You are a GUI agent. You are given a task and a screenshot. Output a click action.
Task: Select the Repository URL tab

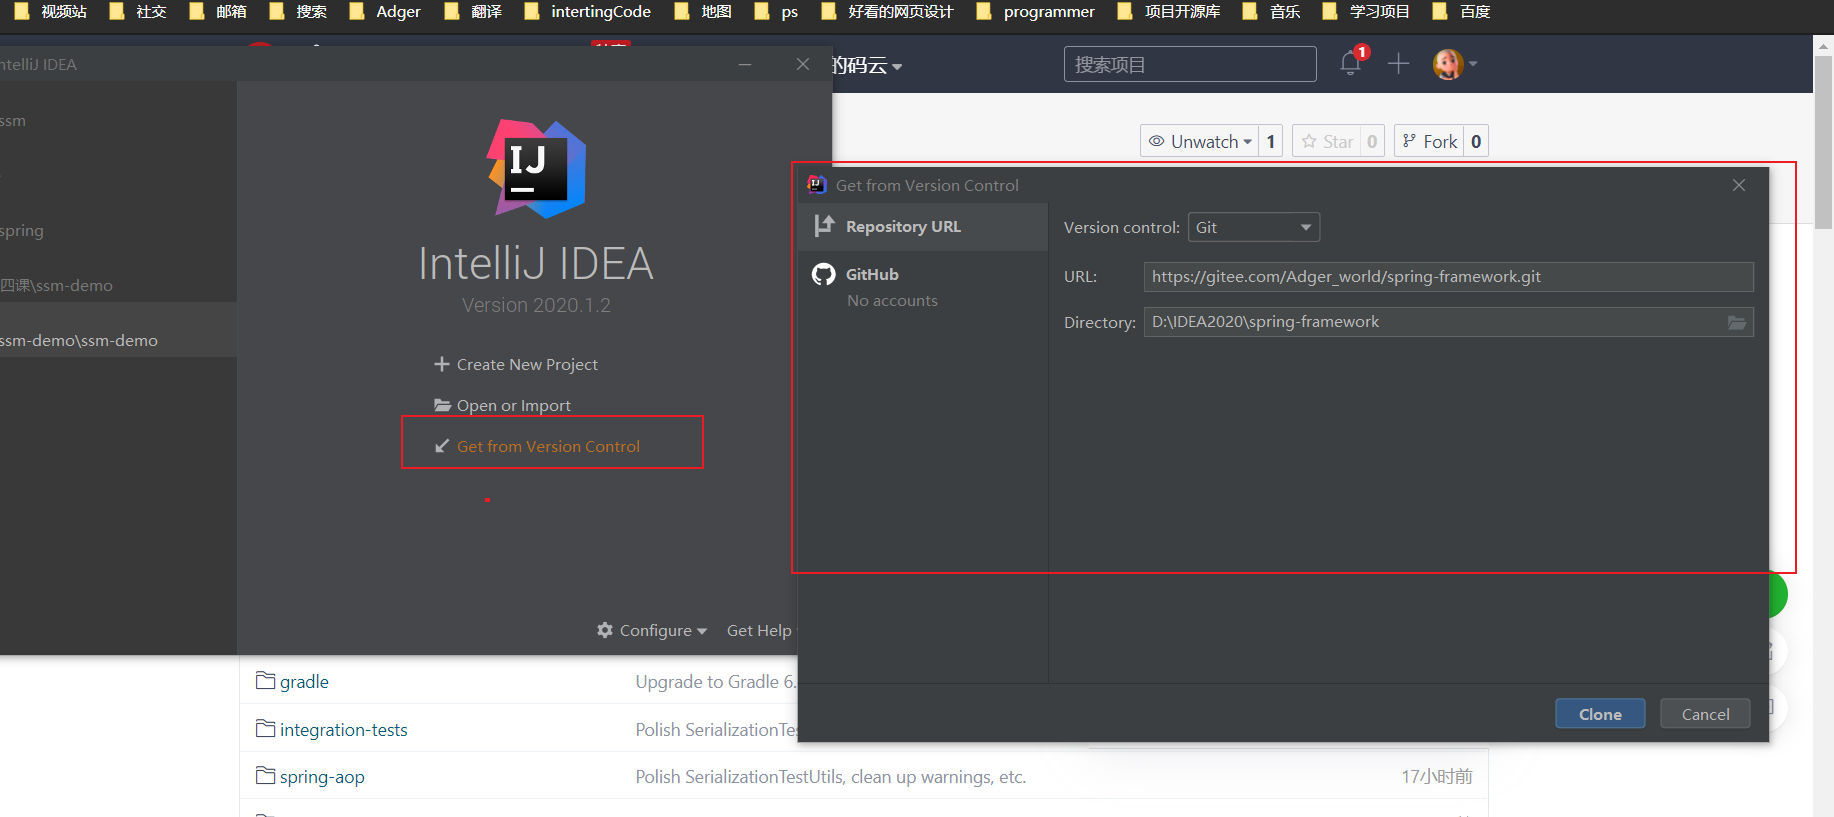point(923,227)
